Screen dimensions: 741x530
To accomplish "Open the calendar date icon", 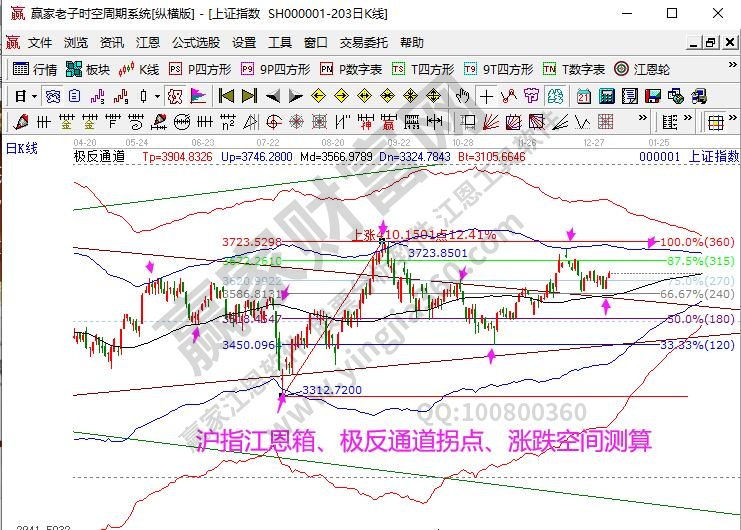I will (584, 96).
